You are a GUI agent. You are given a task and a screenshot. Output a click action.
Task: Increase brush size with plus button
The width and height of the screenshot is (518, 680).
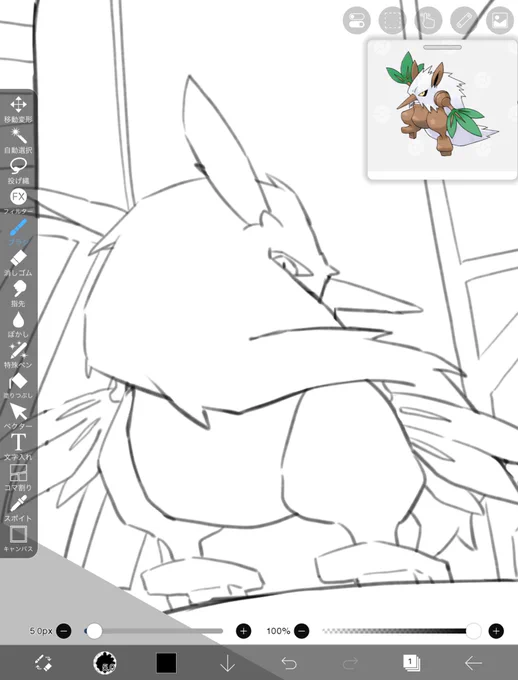tap(243, 631)
